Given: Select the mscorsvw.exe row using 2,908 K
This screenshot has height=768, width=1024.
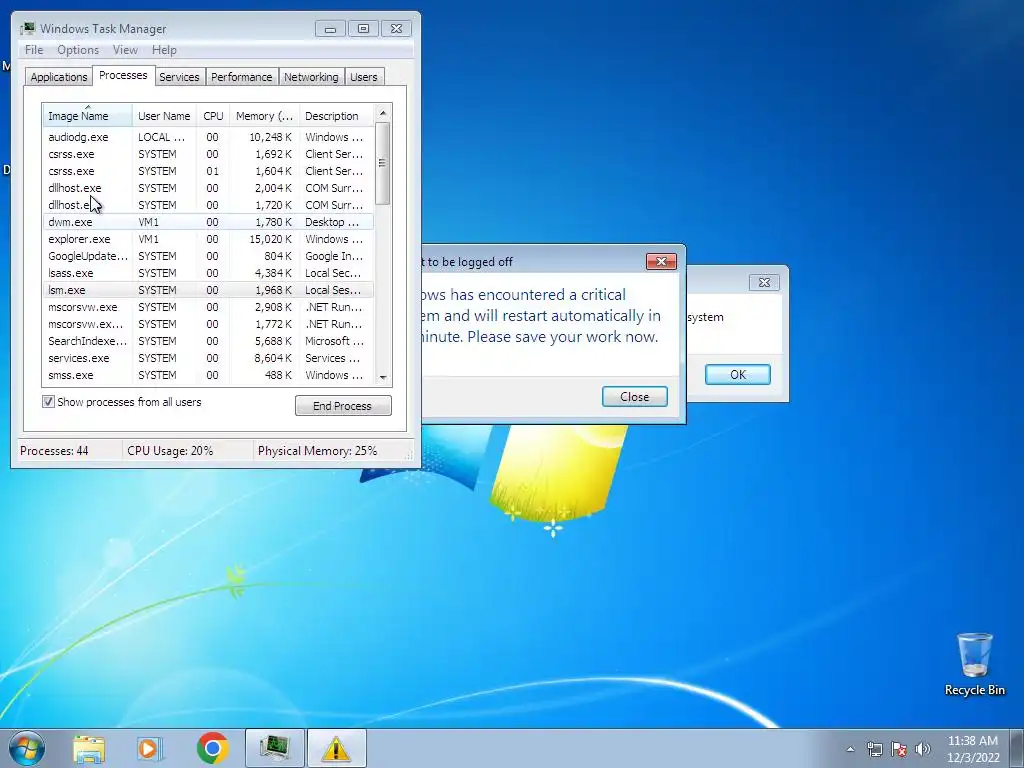Looking at the screenshot, I should [208, 307].
